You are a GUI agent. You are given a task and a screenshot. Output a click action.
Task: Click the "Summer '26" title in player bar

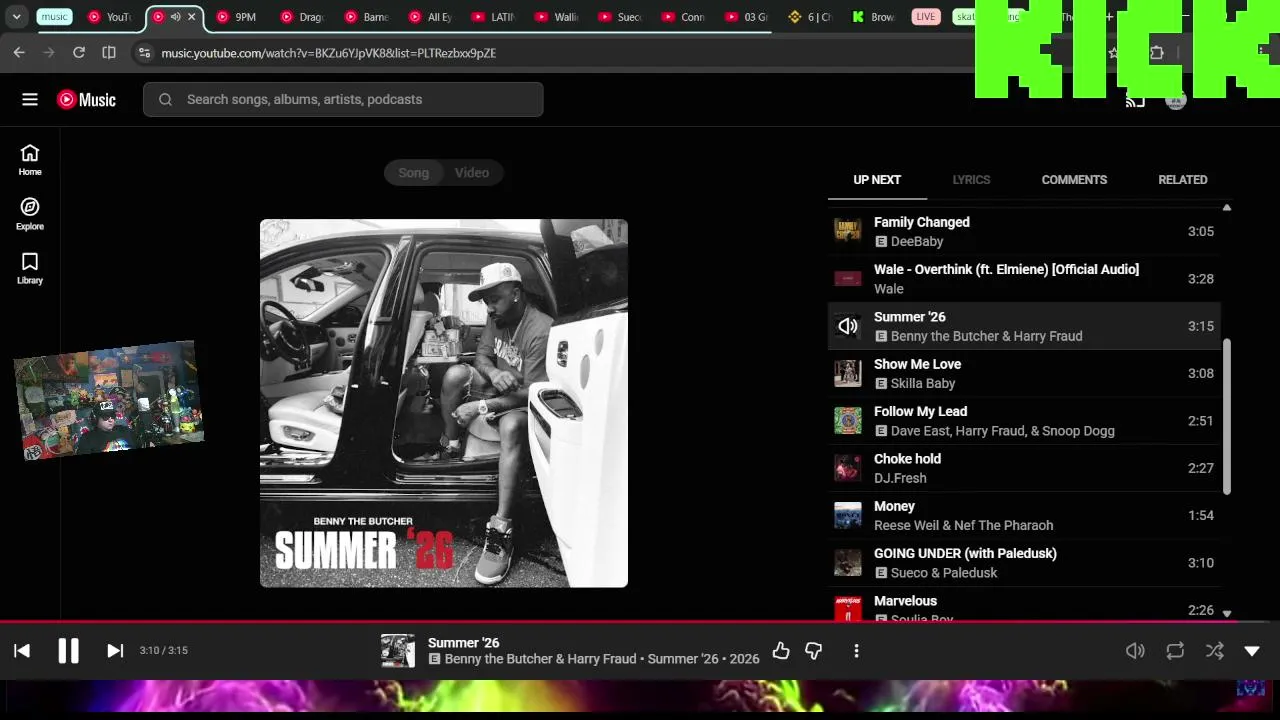click(463, 643)
